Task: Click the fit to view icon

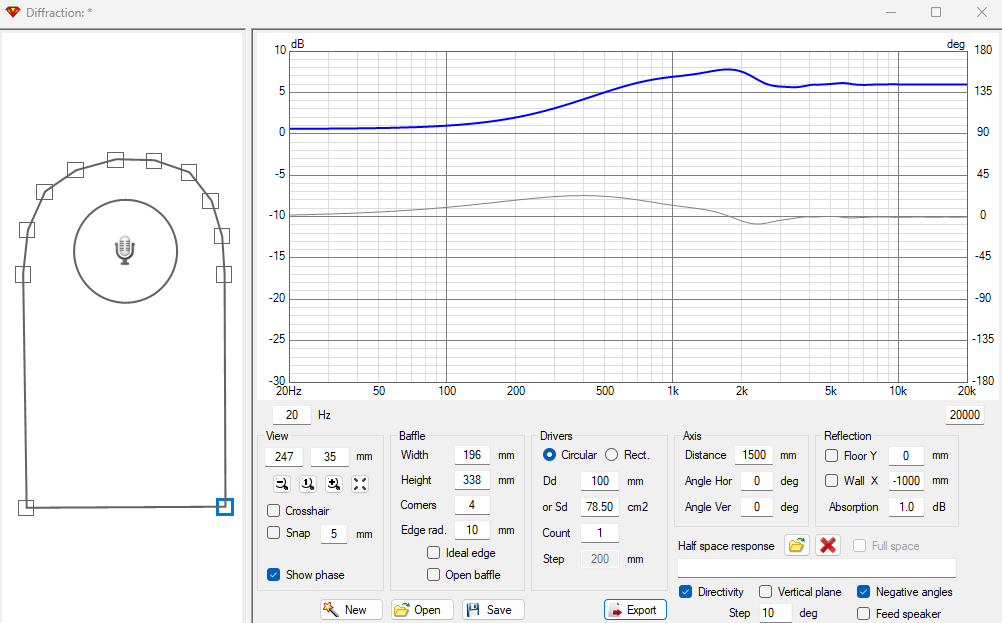Action: (x=360, y=484)
